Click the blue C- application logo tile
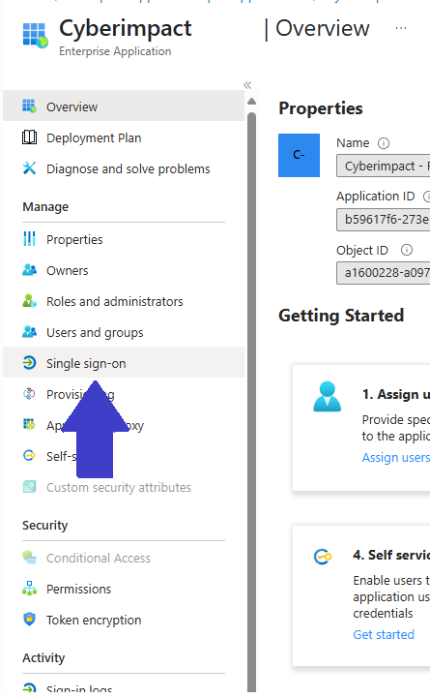This screenshot has height=693, width=430. coord(299,155)
